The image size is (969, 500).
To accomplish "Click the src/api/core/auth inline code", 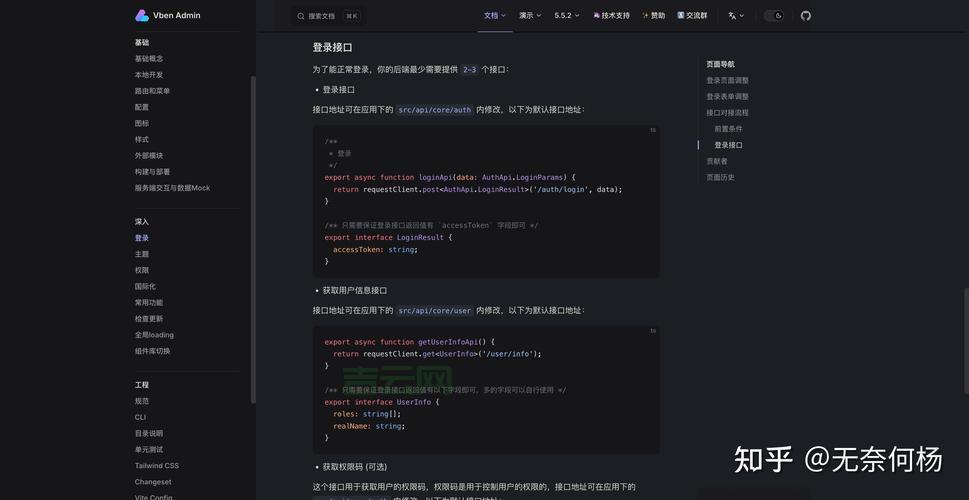I will (434, 110).
